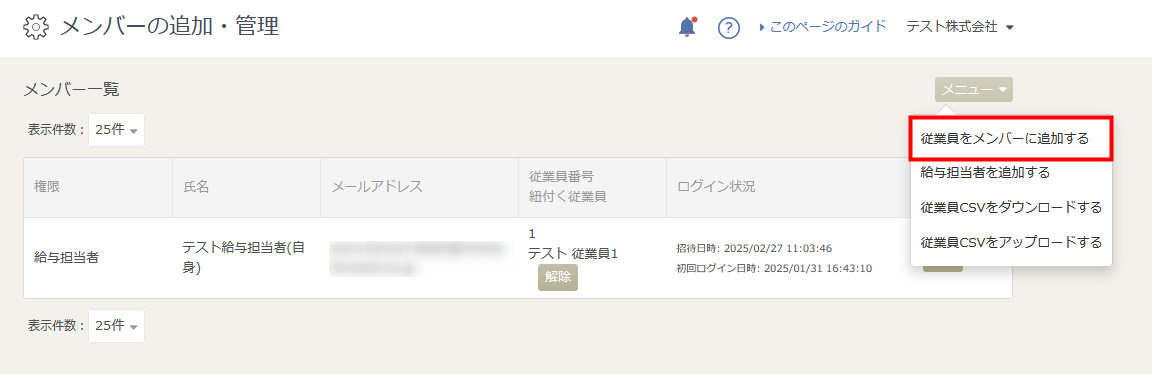Screen dimensions: 1152x374
Task: Click the ログイン状況 column header
Action: pos(716,187)
